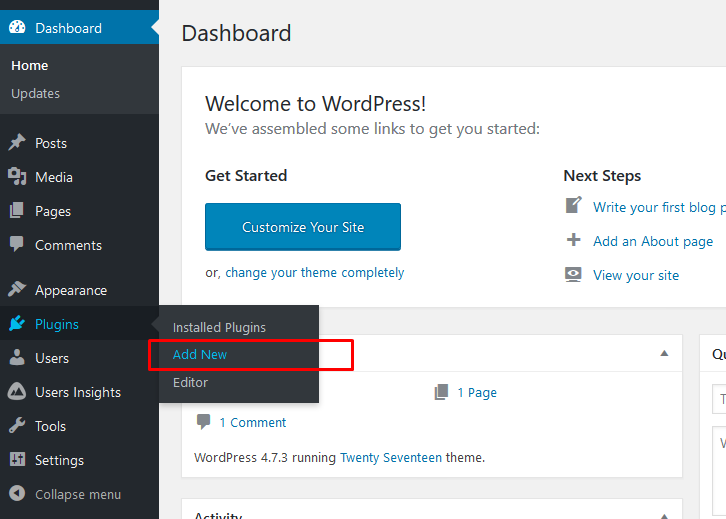
Task: Click the Appearance paintbrush icon
Action: pos(17,289)
